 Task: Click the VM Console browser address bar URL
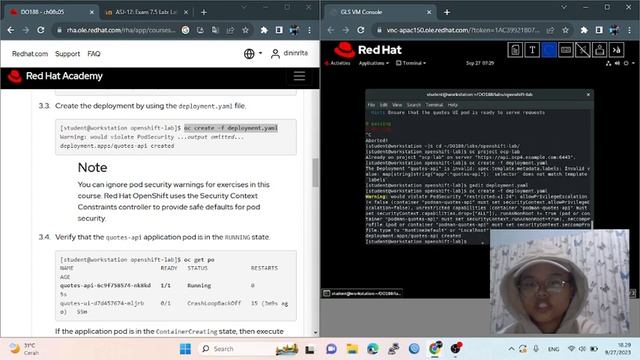463,30
